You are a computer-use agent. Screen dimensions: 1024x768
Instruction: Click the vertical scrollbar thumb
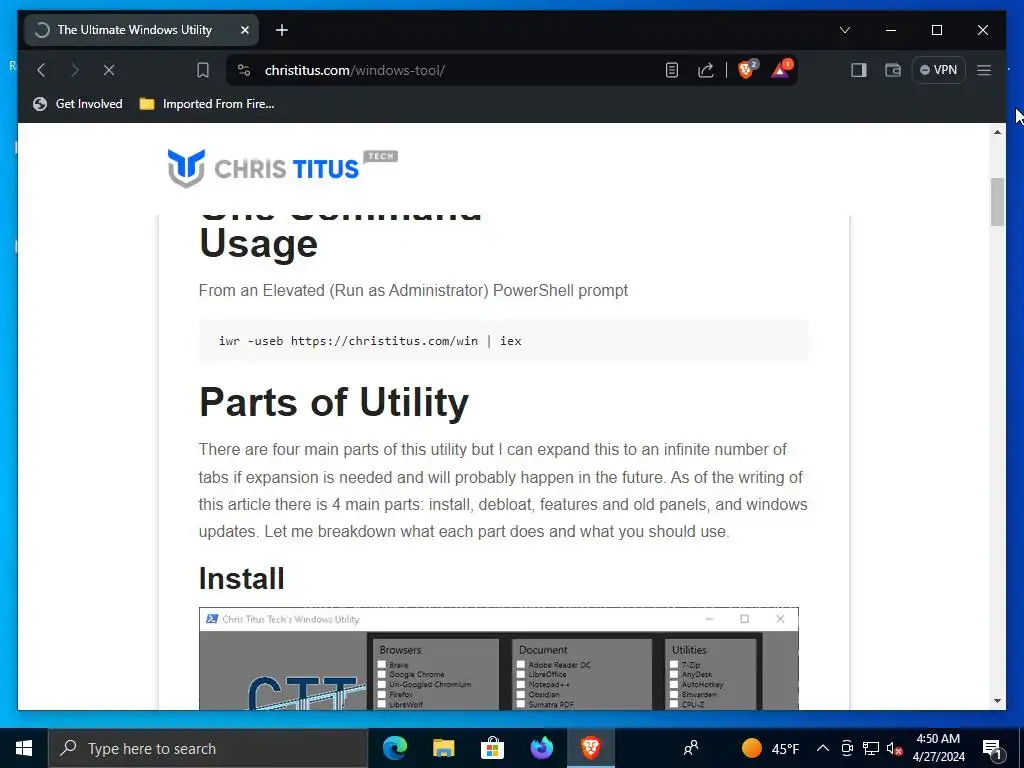(x=997, y=202)
